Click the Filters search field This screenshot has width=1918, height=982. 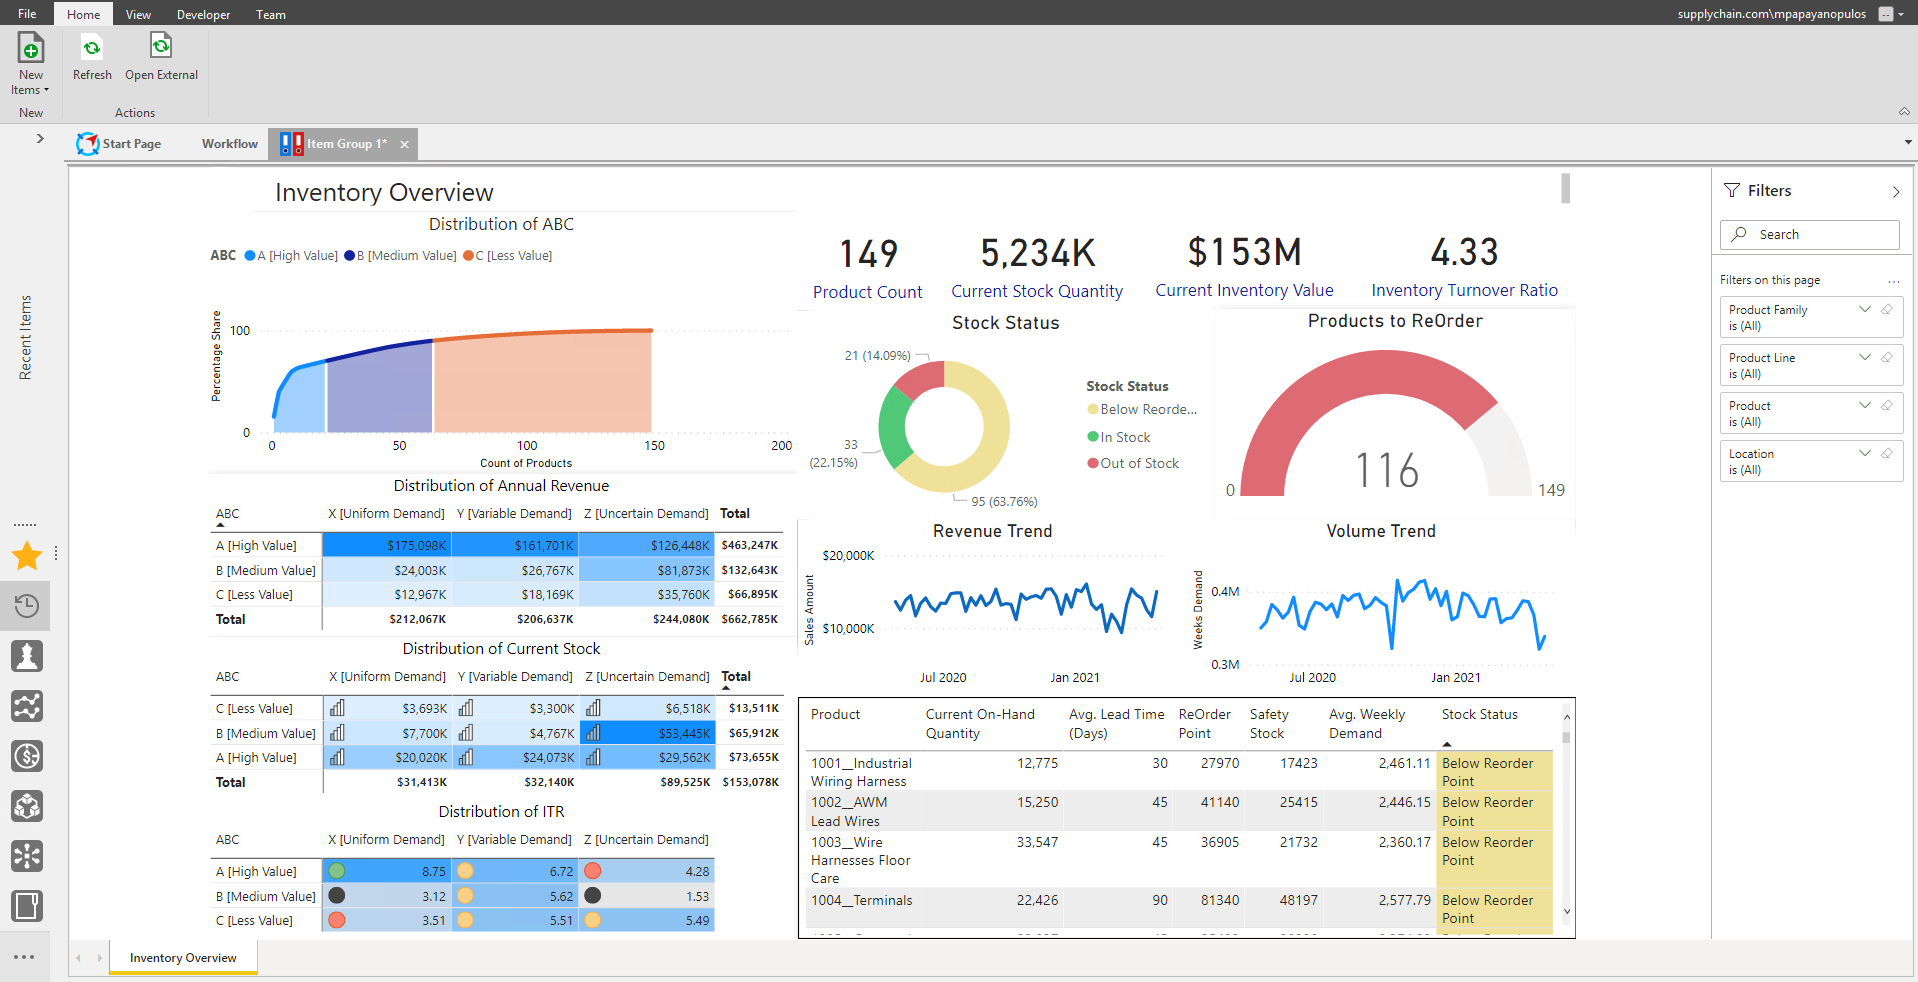point(1809,235)
